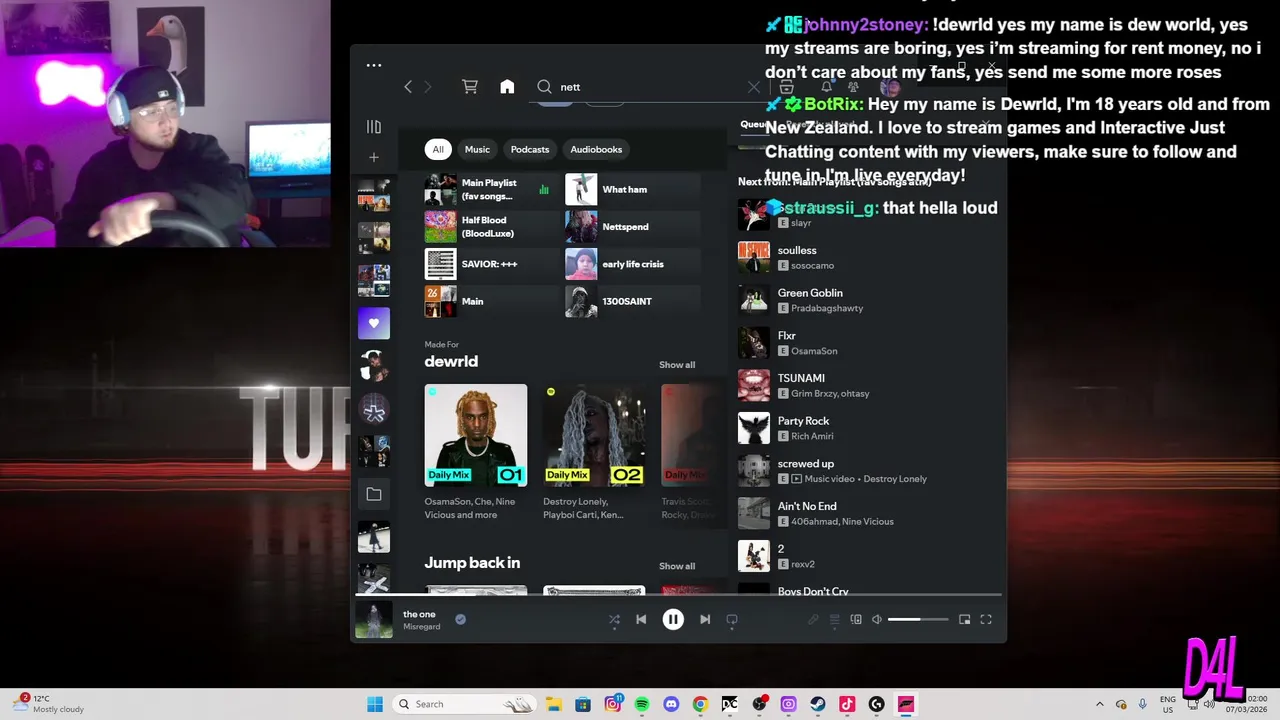Expand Your Library sidebar icon
Image resolution: width=1280 pixels, height=720 pixels.
click(x=374, y=127)
